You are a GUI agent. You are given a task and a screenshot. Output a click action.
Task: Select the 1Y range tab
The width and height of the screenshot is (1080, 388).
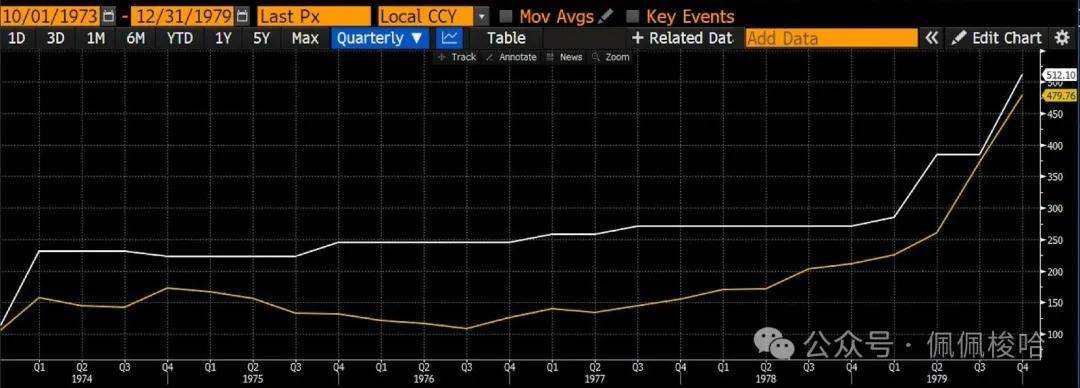[x=223, y=39]
